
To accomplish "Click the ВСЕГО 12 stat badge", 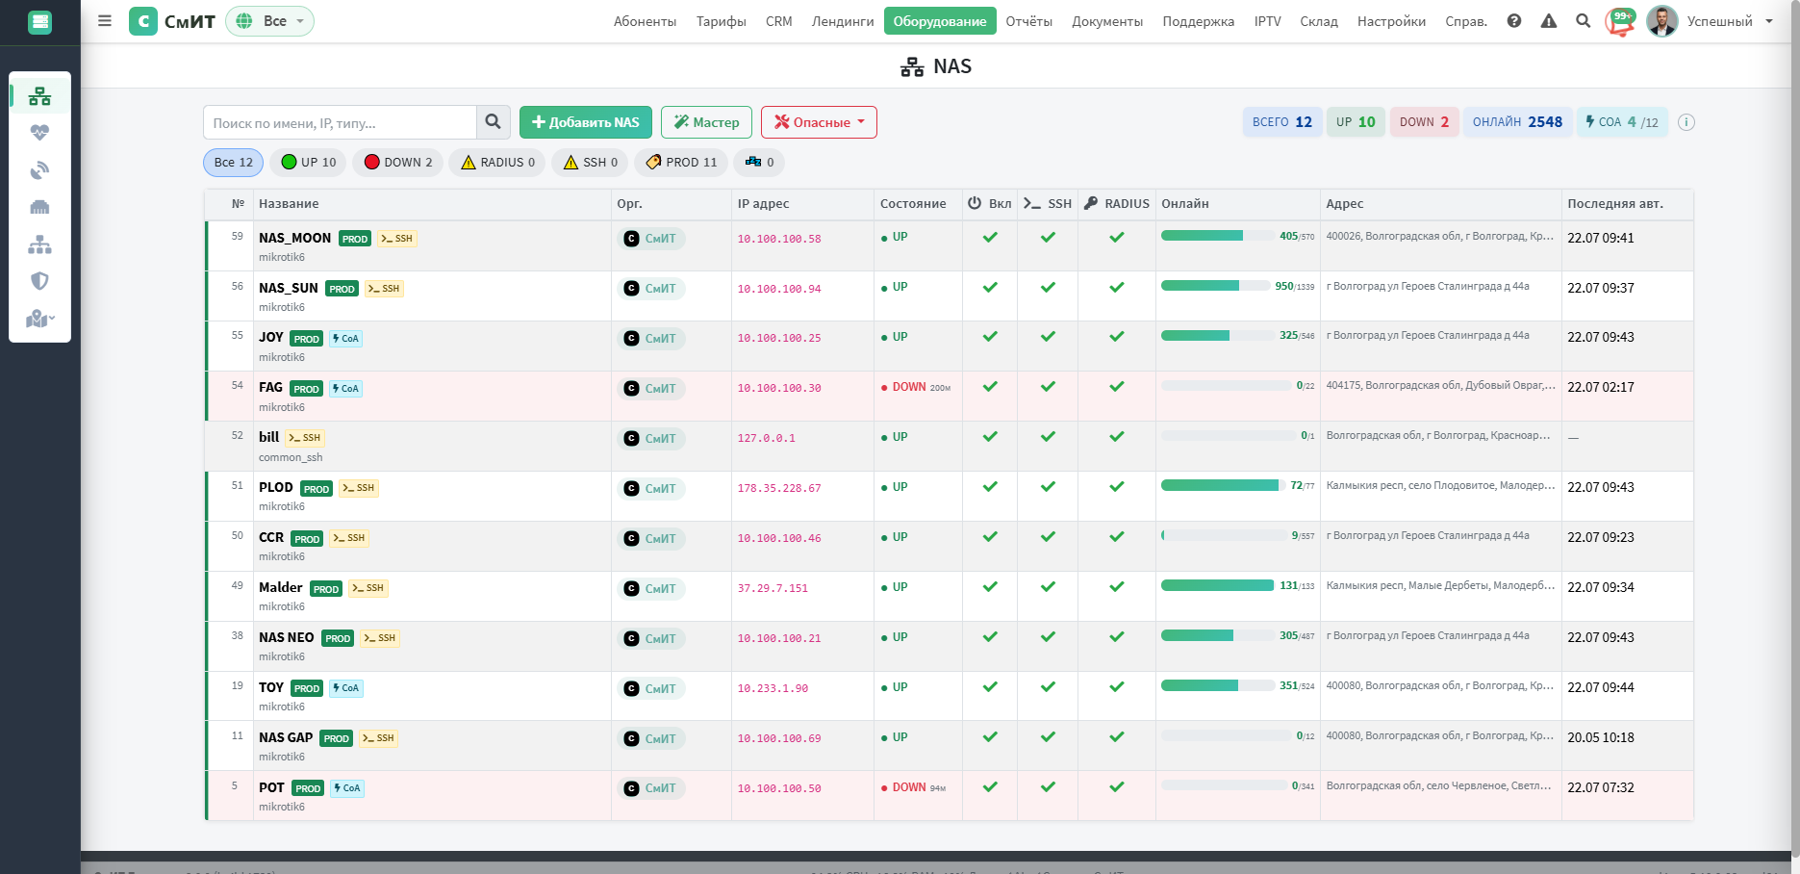I will (x=1282, y=122).
